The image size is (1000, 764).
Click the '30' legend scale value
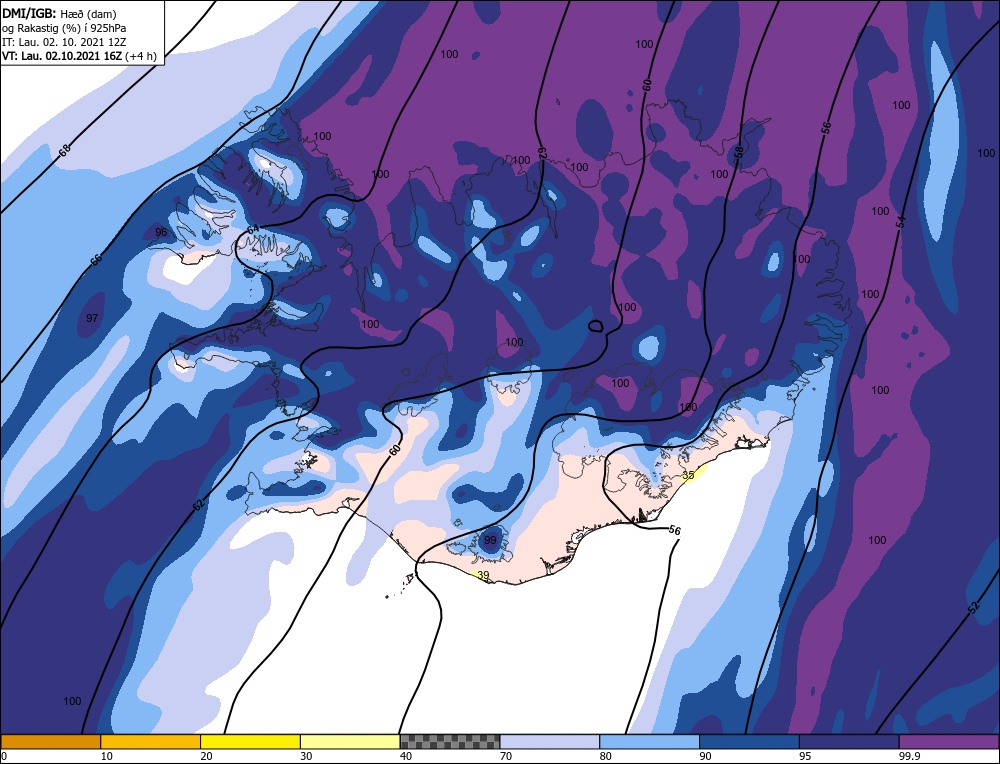(x=306, y=756)
